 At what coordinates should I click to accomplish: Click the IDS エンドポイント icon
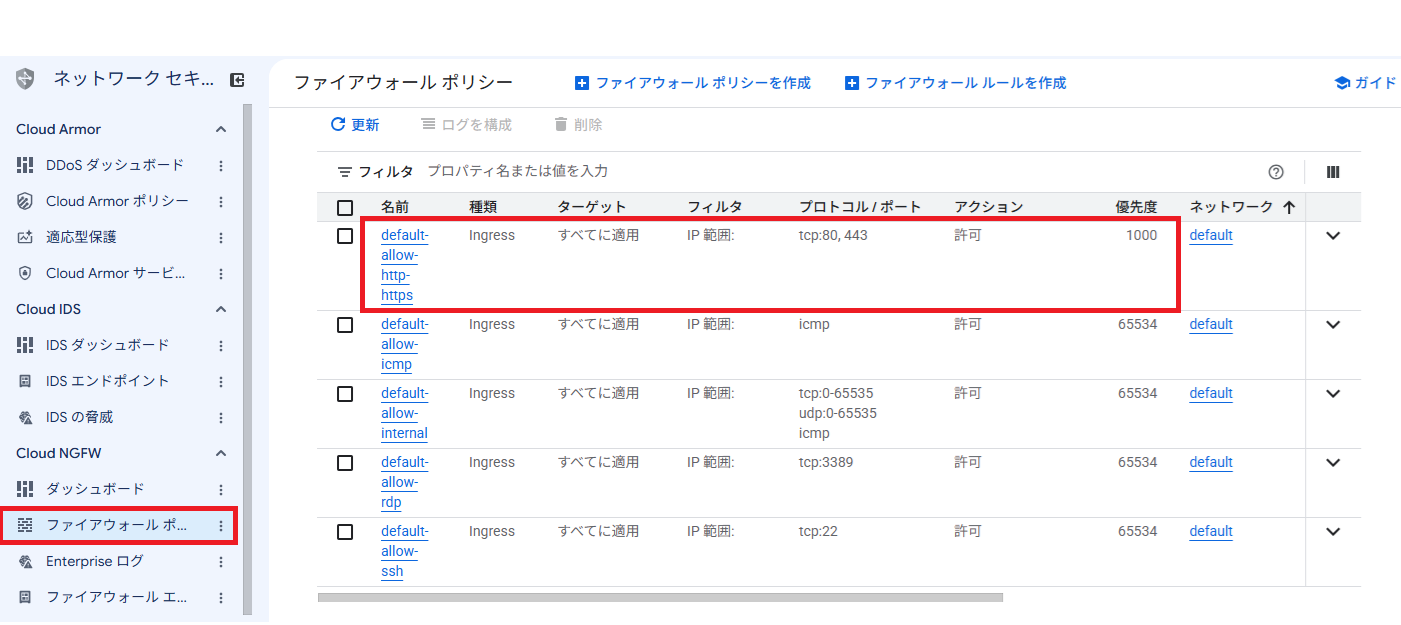click(x=25, y=381)
